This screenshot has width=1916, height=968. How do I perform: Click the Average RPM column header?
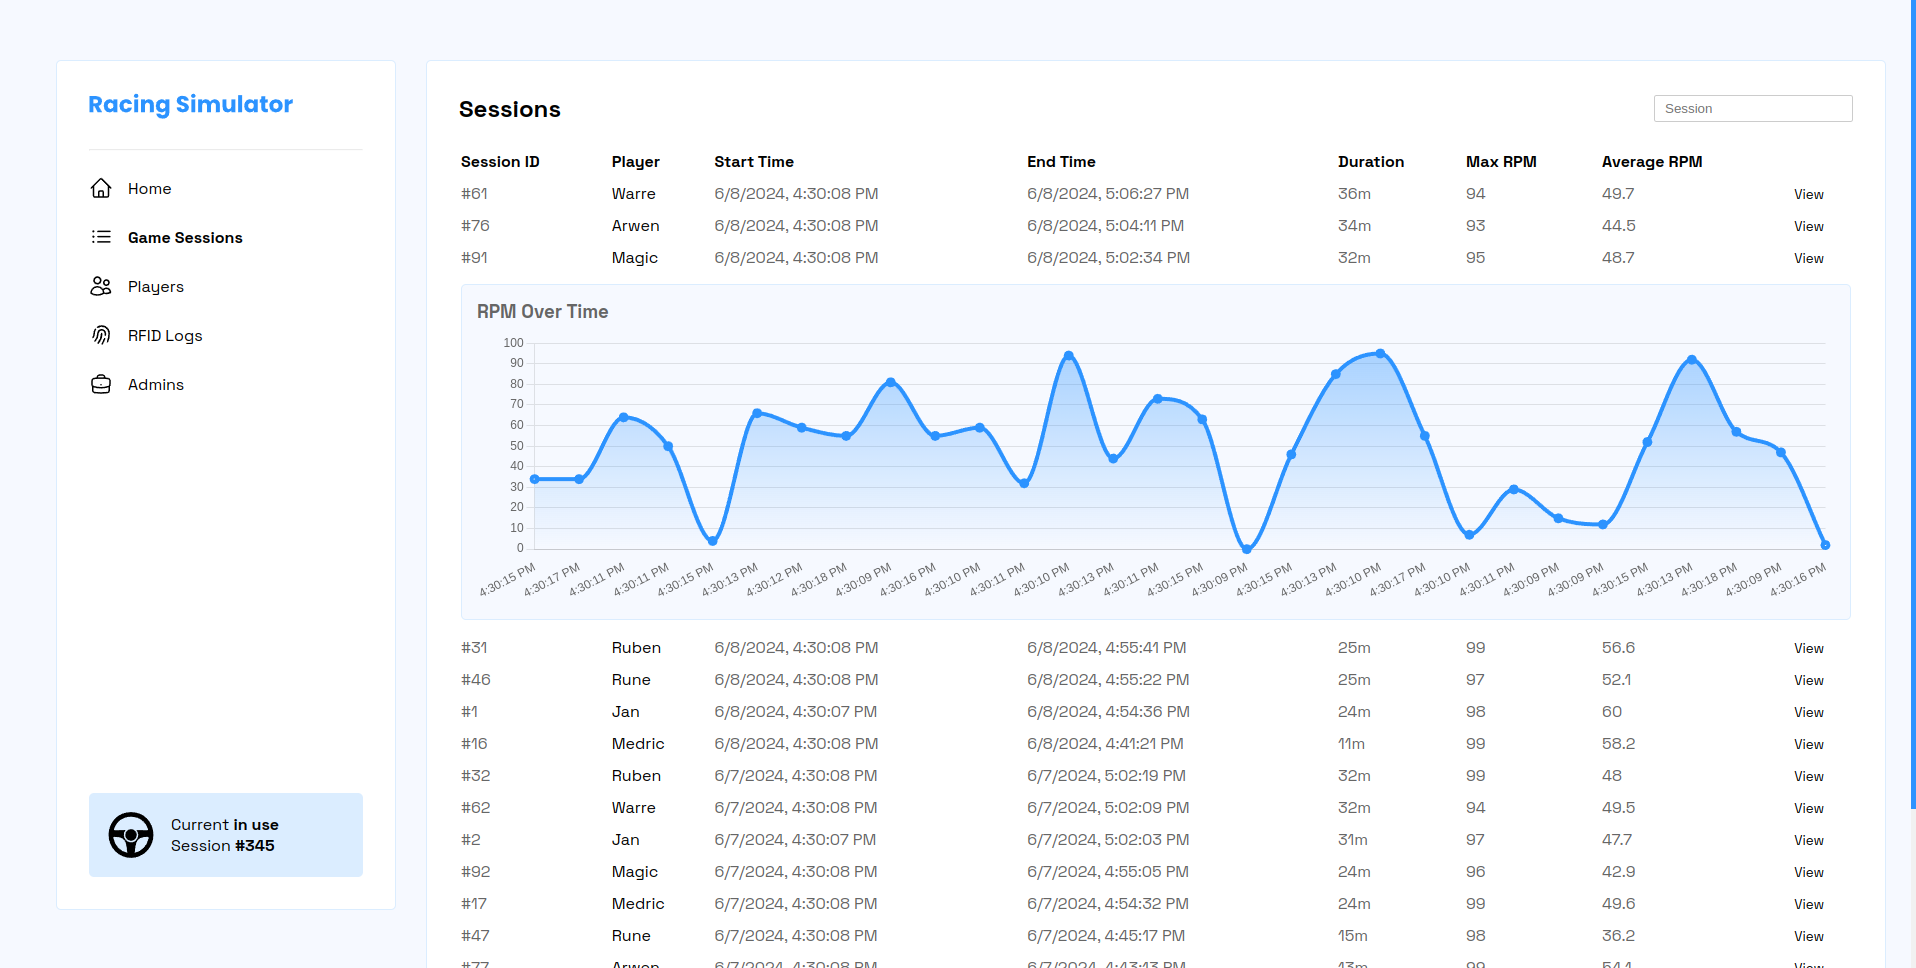point(1652,162)
